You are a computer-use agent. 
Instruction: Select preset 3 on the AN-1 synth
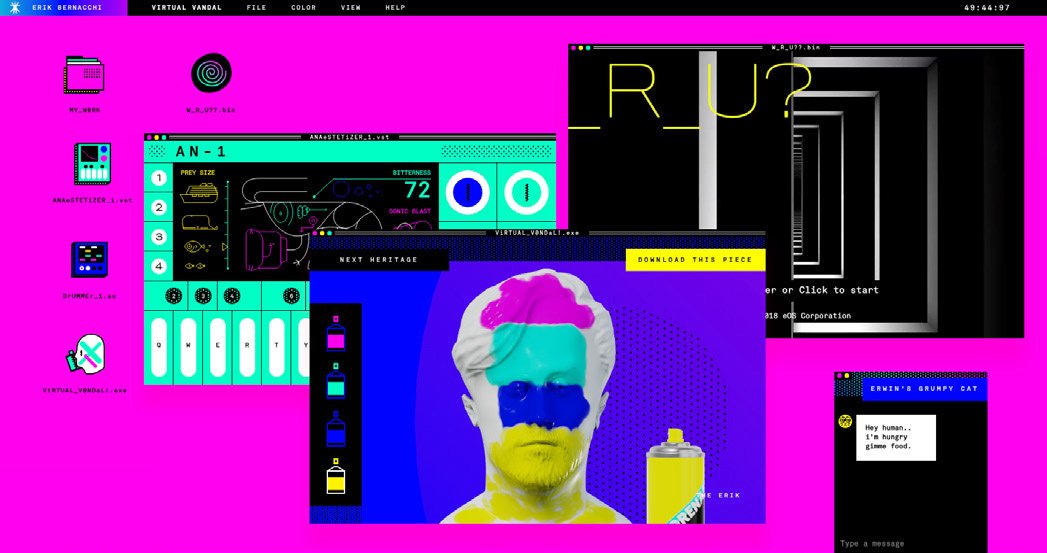point(158,238)
